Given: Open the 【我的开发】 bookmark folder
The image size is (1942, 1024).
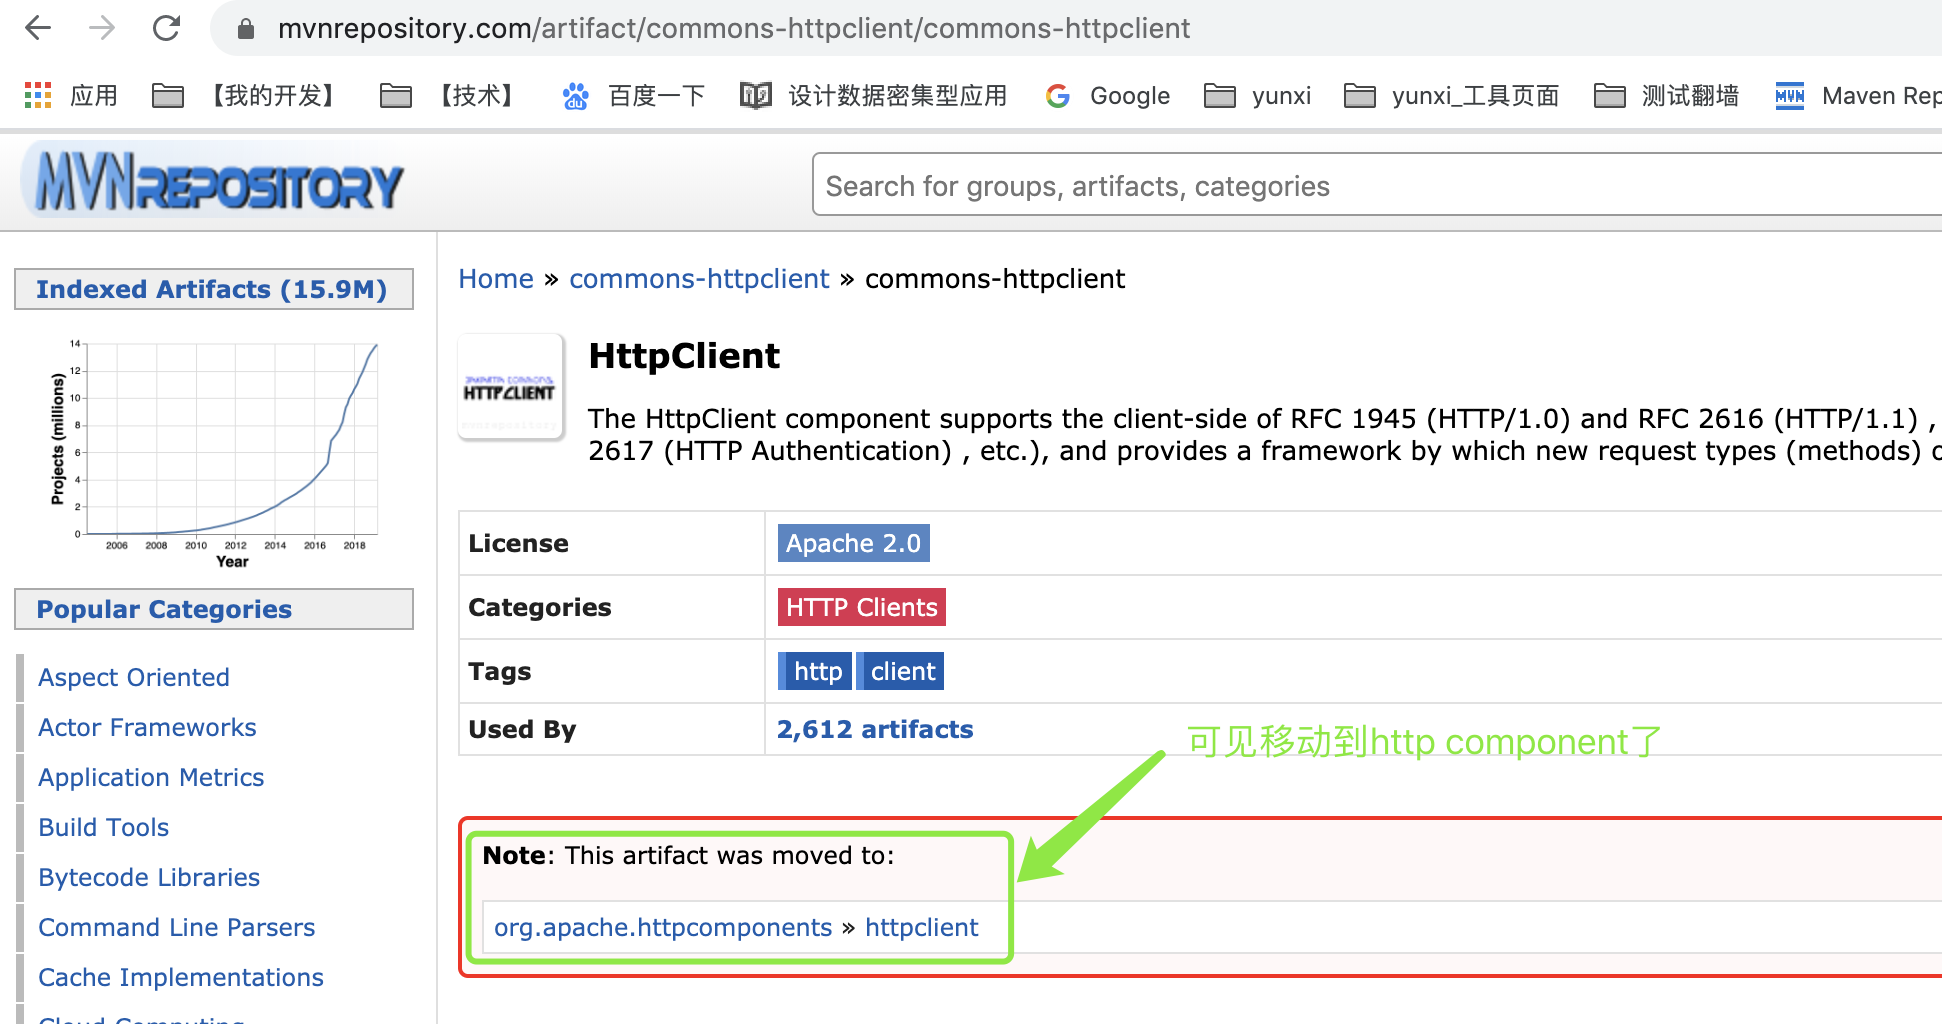Looking at the screenshot, I should [244, 95].
